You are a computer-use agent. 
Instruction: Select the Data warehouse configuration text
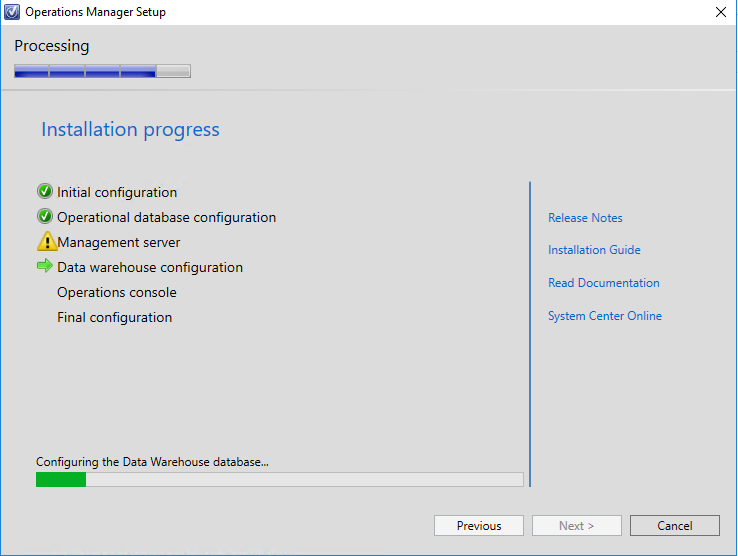[x=150, y=267]
